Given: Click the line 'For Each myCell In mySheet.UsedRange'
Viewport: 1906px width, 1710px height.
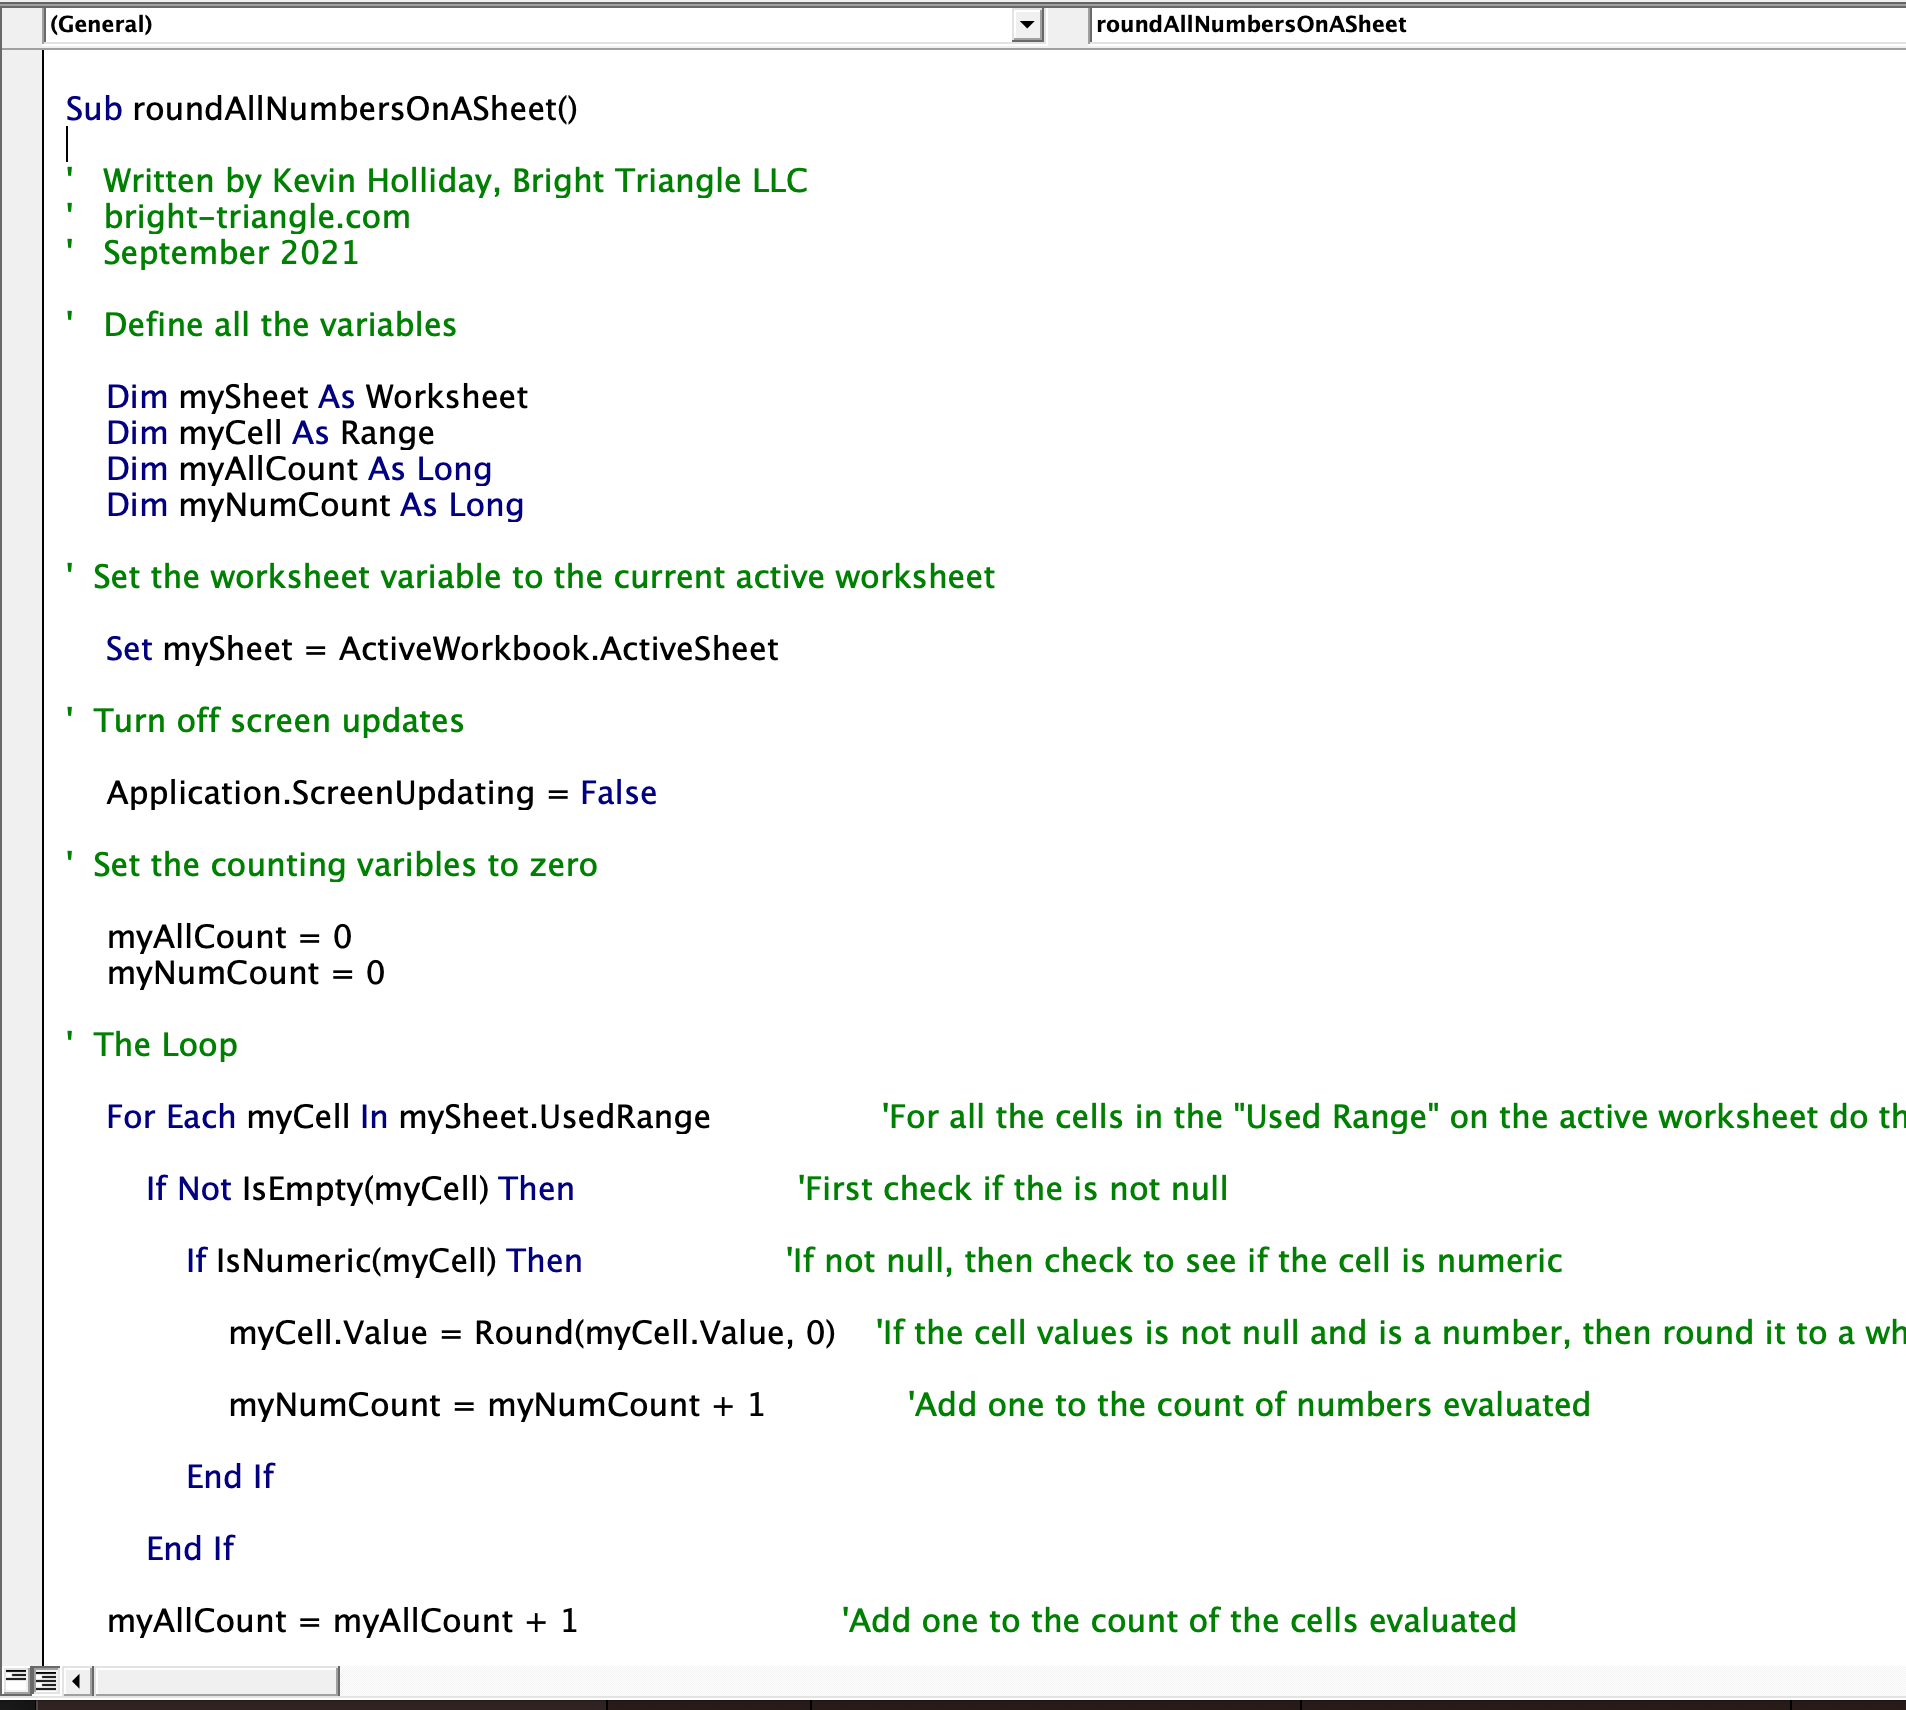Looking at the screenshot, I should (x=408, y=1117).
